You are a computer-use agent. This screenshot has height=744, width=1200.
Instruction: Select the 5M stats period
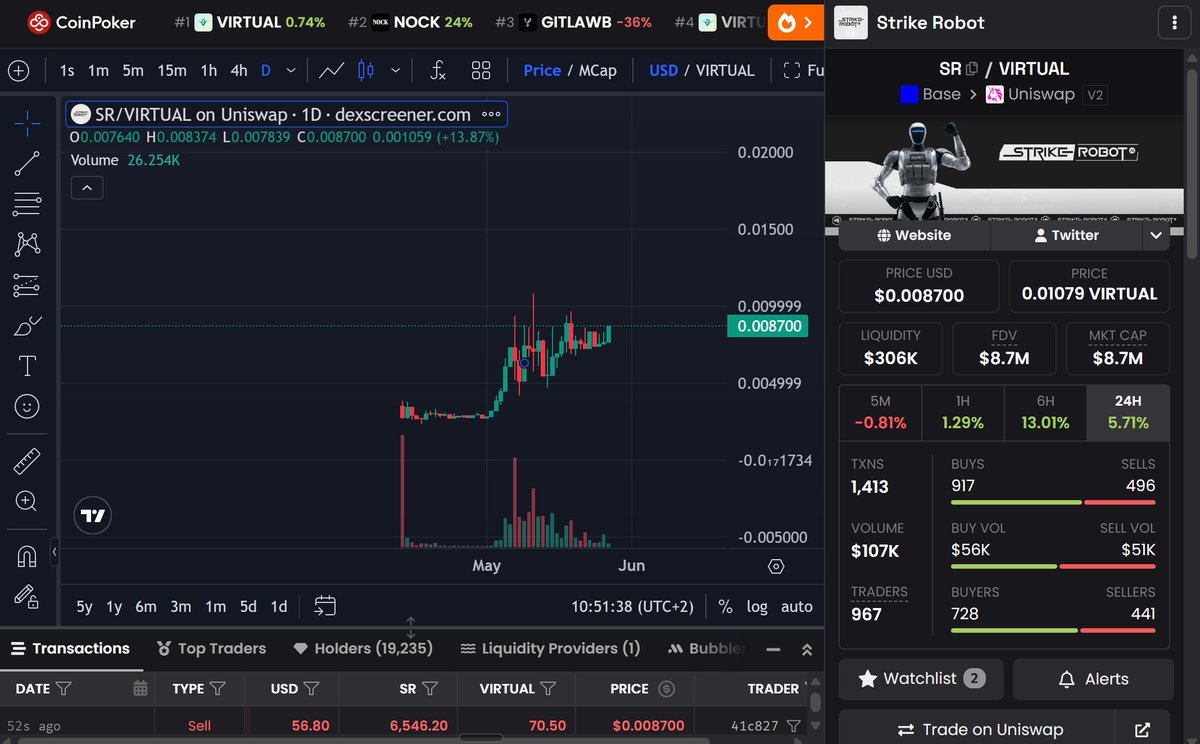880,412
